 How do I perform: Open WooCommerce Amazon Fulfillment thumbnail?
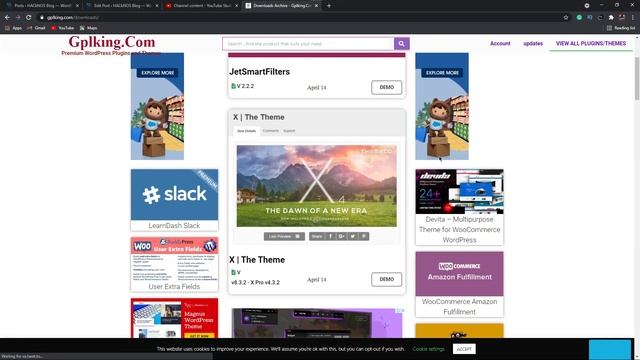coord(460,274)
